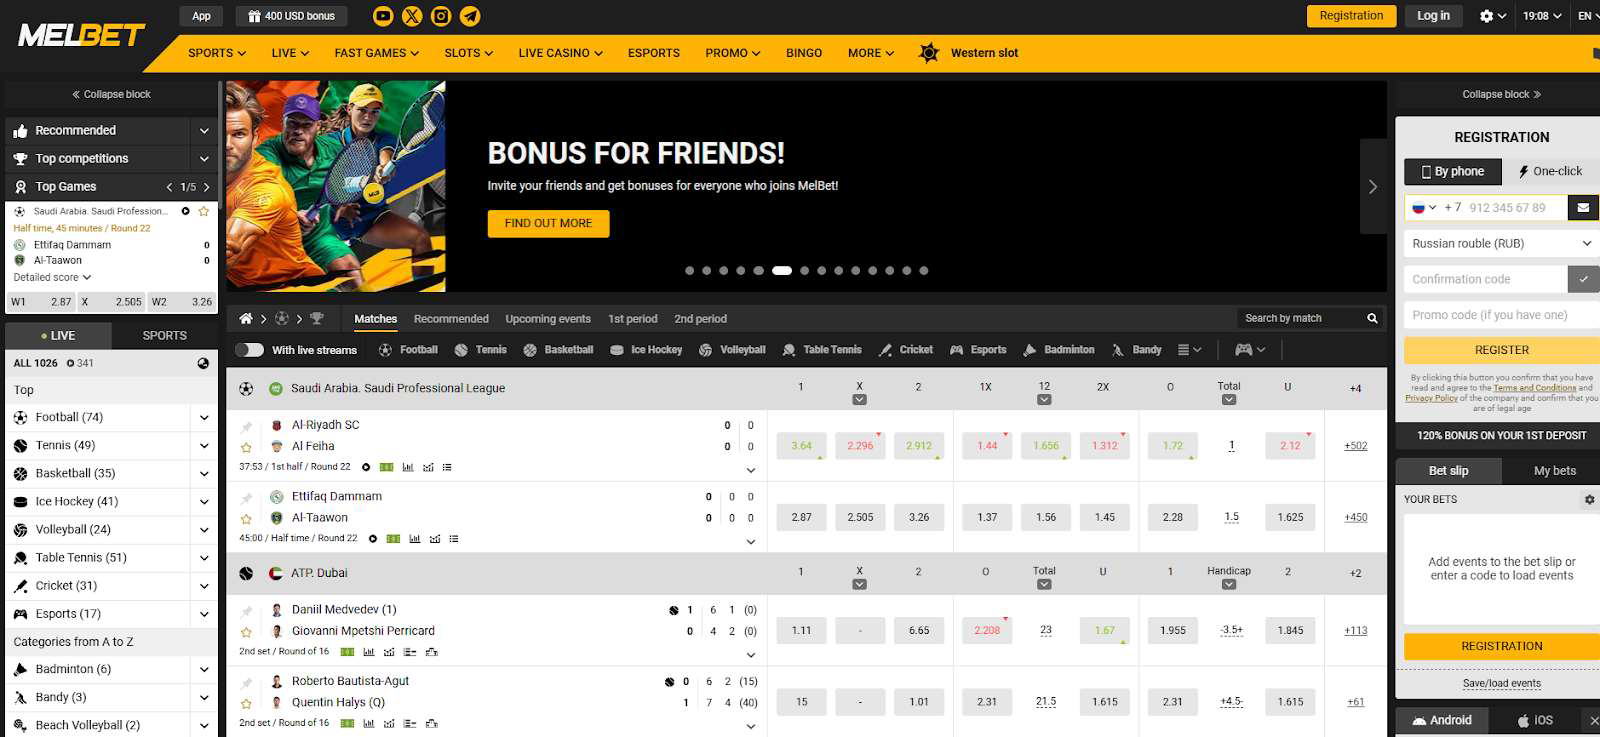Open the Instagram social icon
This screenshot has width=1600, height=737.
coord(441,16)
